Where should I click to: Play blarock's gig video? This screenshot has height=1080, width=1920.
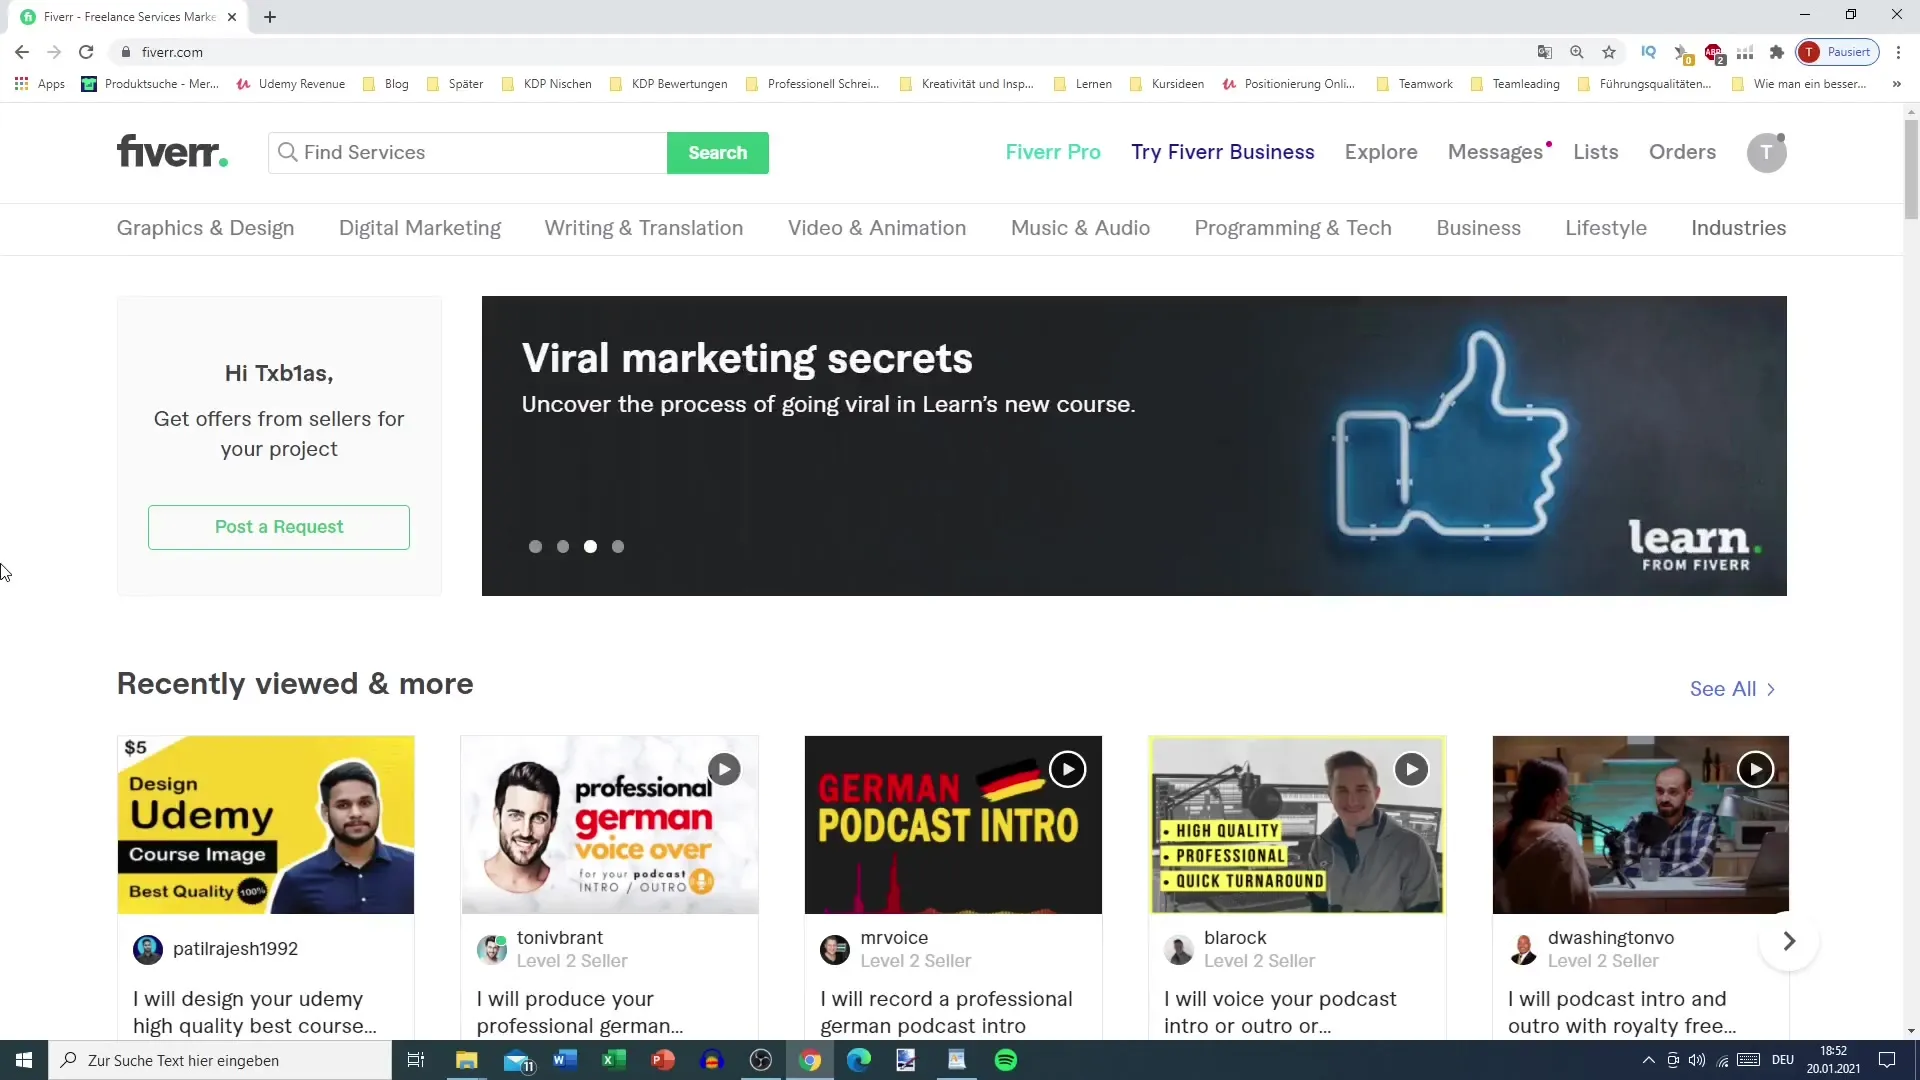pyautogui.click(x=1411, y=769)
